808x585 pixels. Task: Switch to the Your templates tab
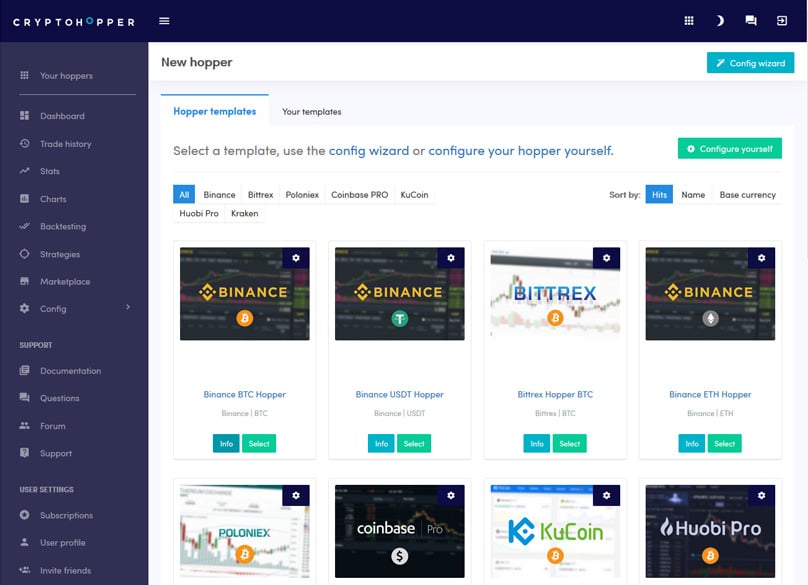[311, 112]
